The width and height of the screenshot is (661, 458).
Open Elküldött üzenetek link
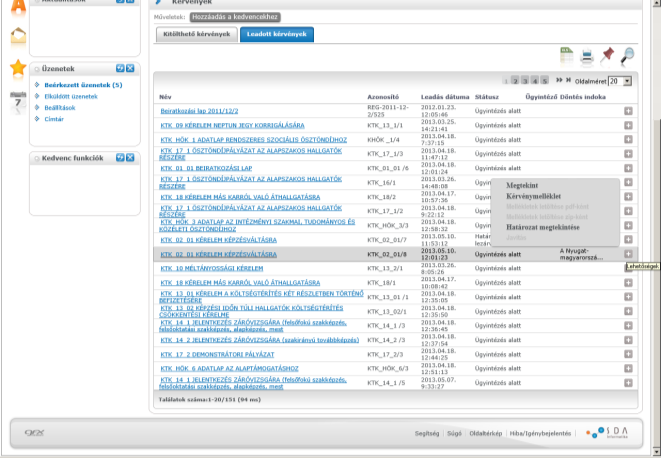(71, 96)
